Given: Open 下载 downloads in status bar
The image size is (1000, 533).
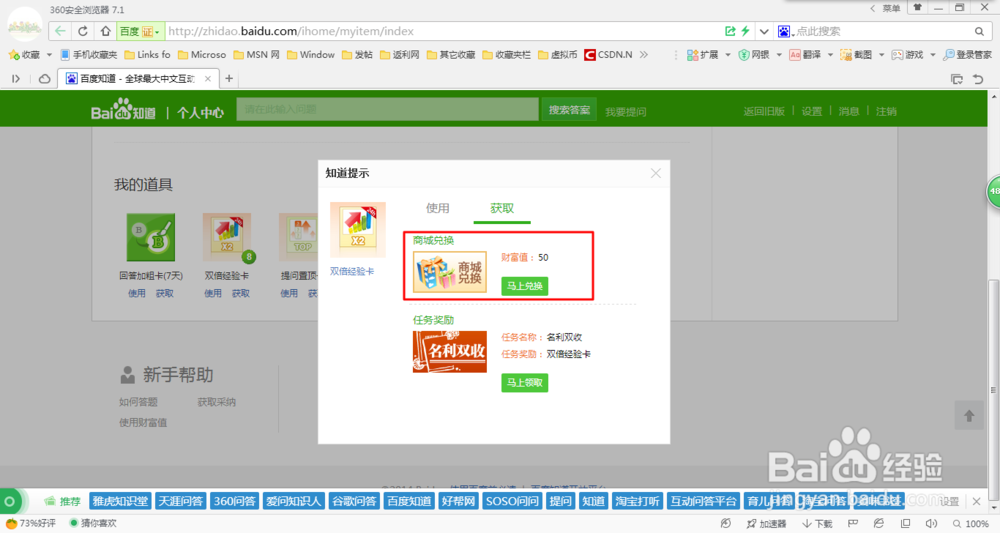Looking at the screenshot, I should coord(818,524).
